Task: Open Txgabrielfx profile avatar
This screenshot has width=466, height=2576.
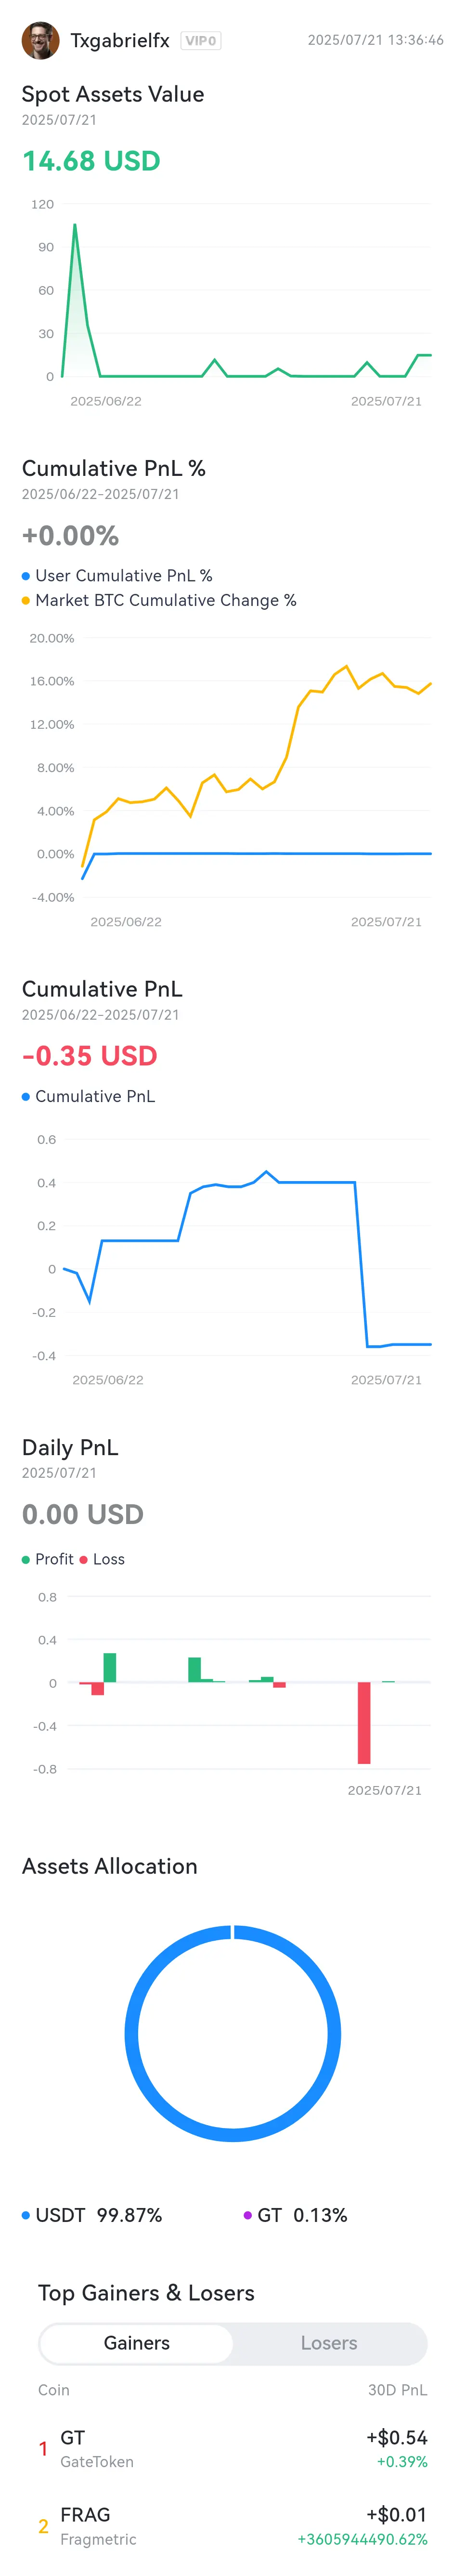Action: 40,41
